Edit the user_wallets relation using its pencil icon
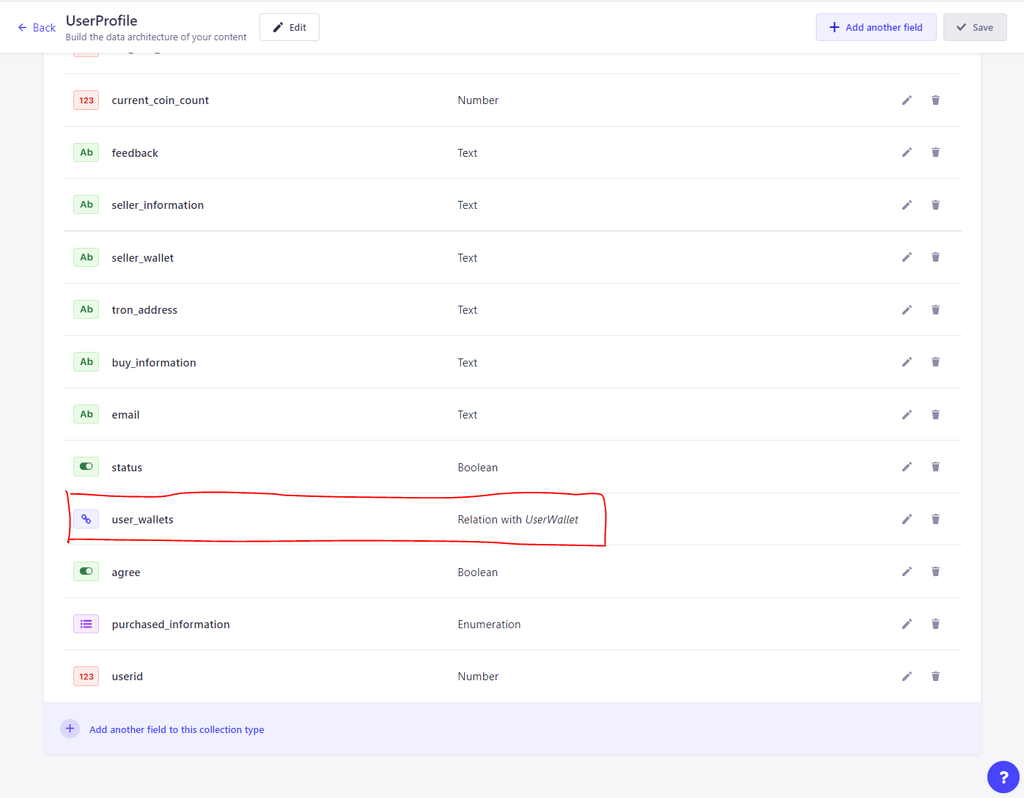The height and width of the screenshot is (798, 1024). click(906, 519)
